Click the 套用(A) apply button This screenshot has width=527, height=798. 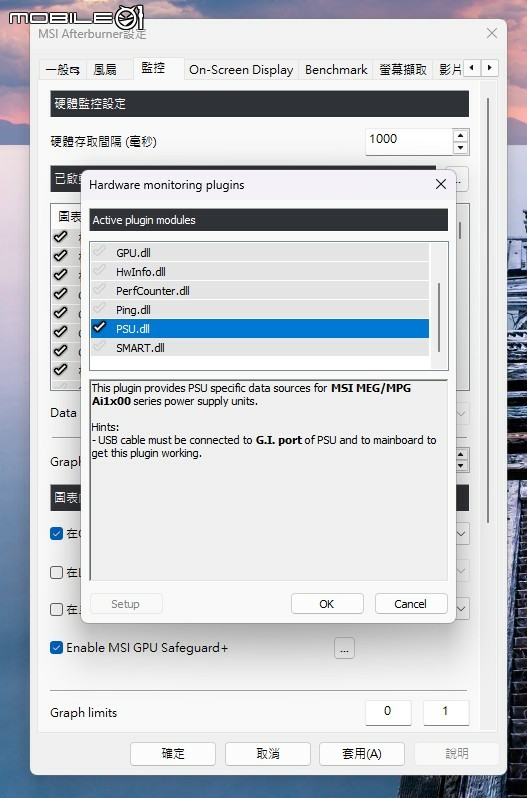[362, 754]
